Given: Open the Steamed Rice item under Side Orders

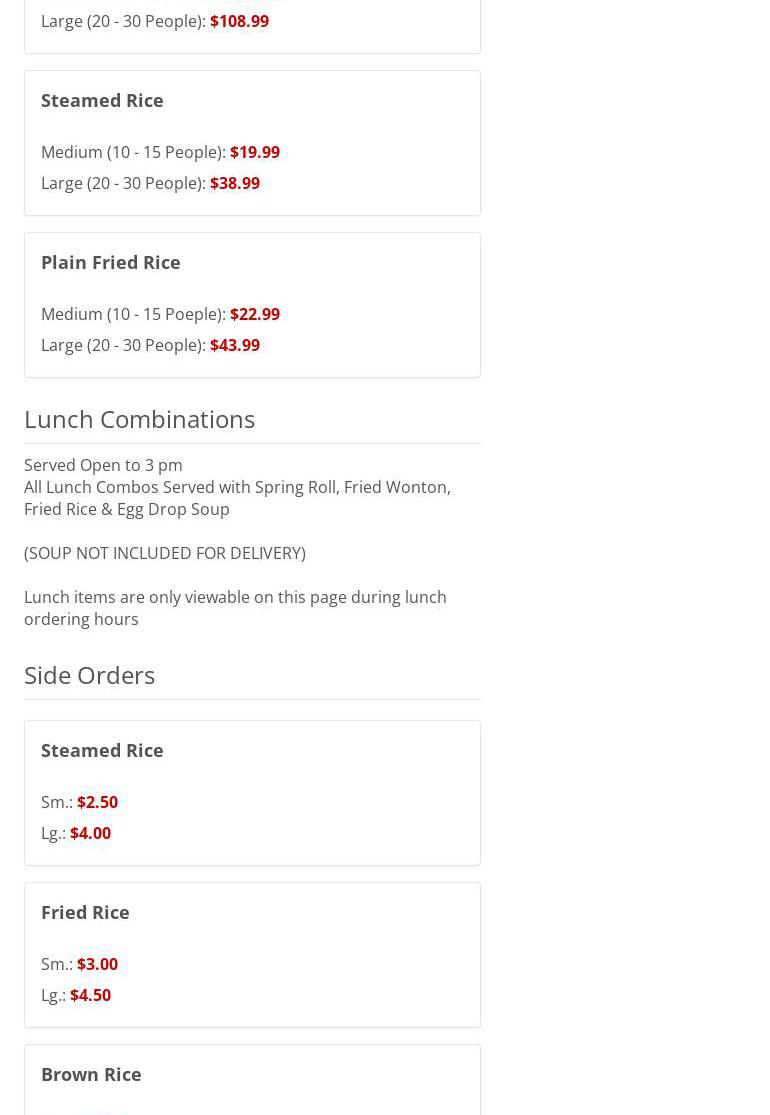Looking at the screenshot, I should pyautogui.click(x=102, y=750).
